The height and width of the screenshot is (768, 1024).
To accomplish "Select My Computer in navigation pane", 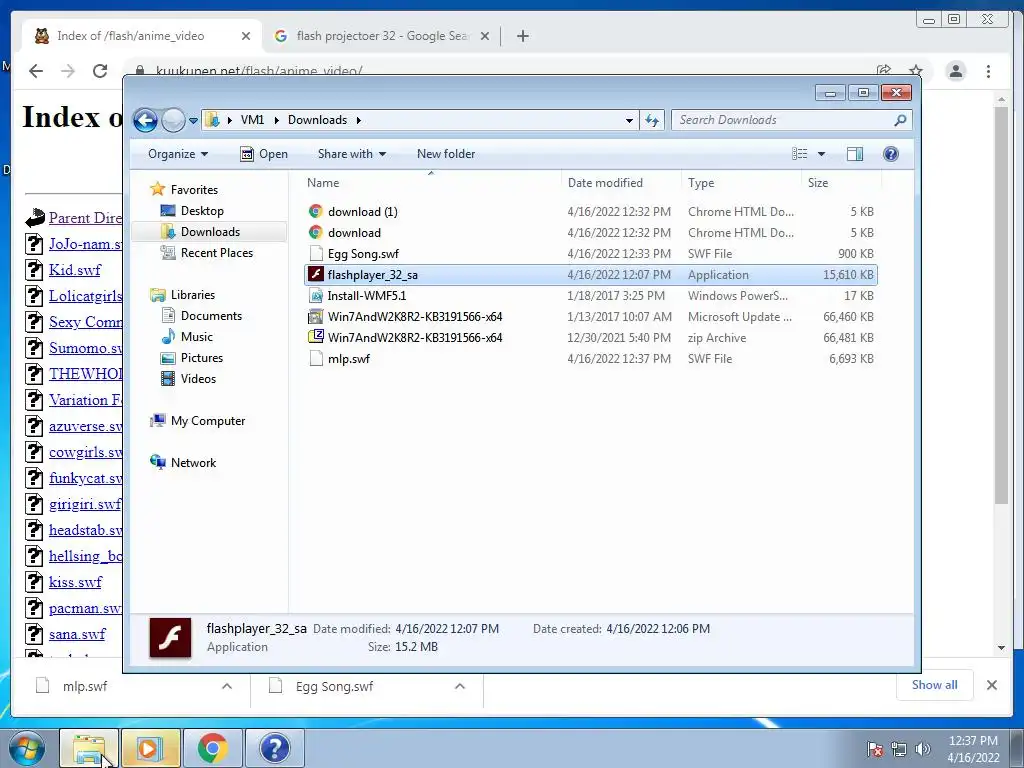I will (x=208, y=421).
